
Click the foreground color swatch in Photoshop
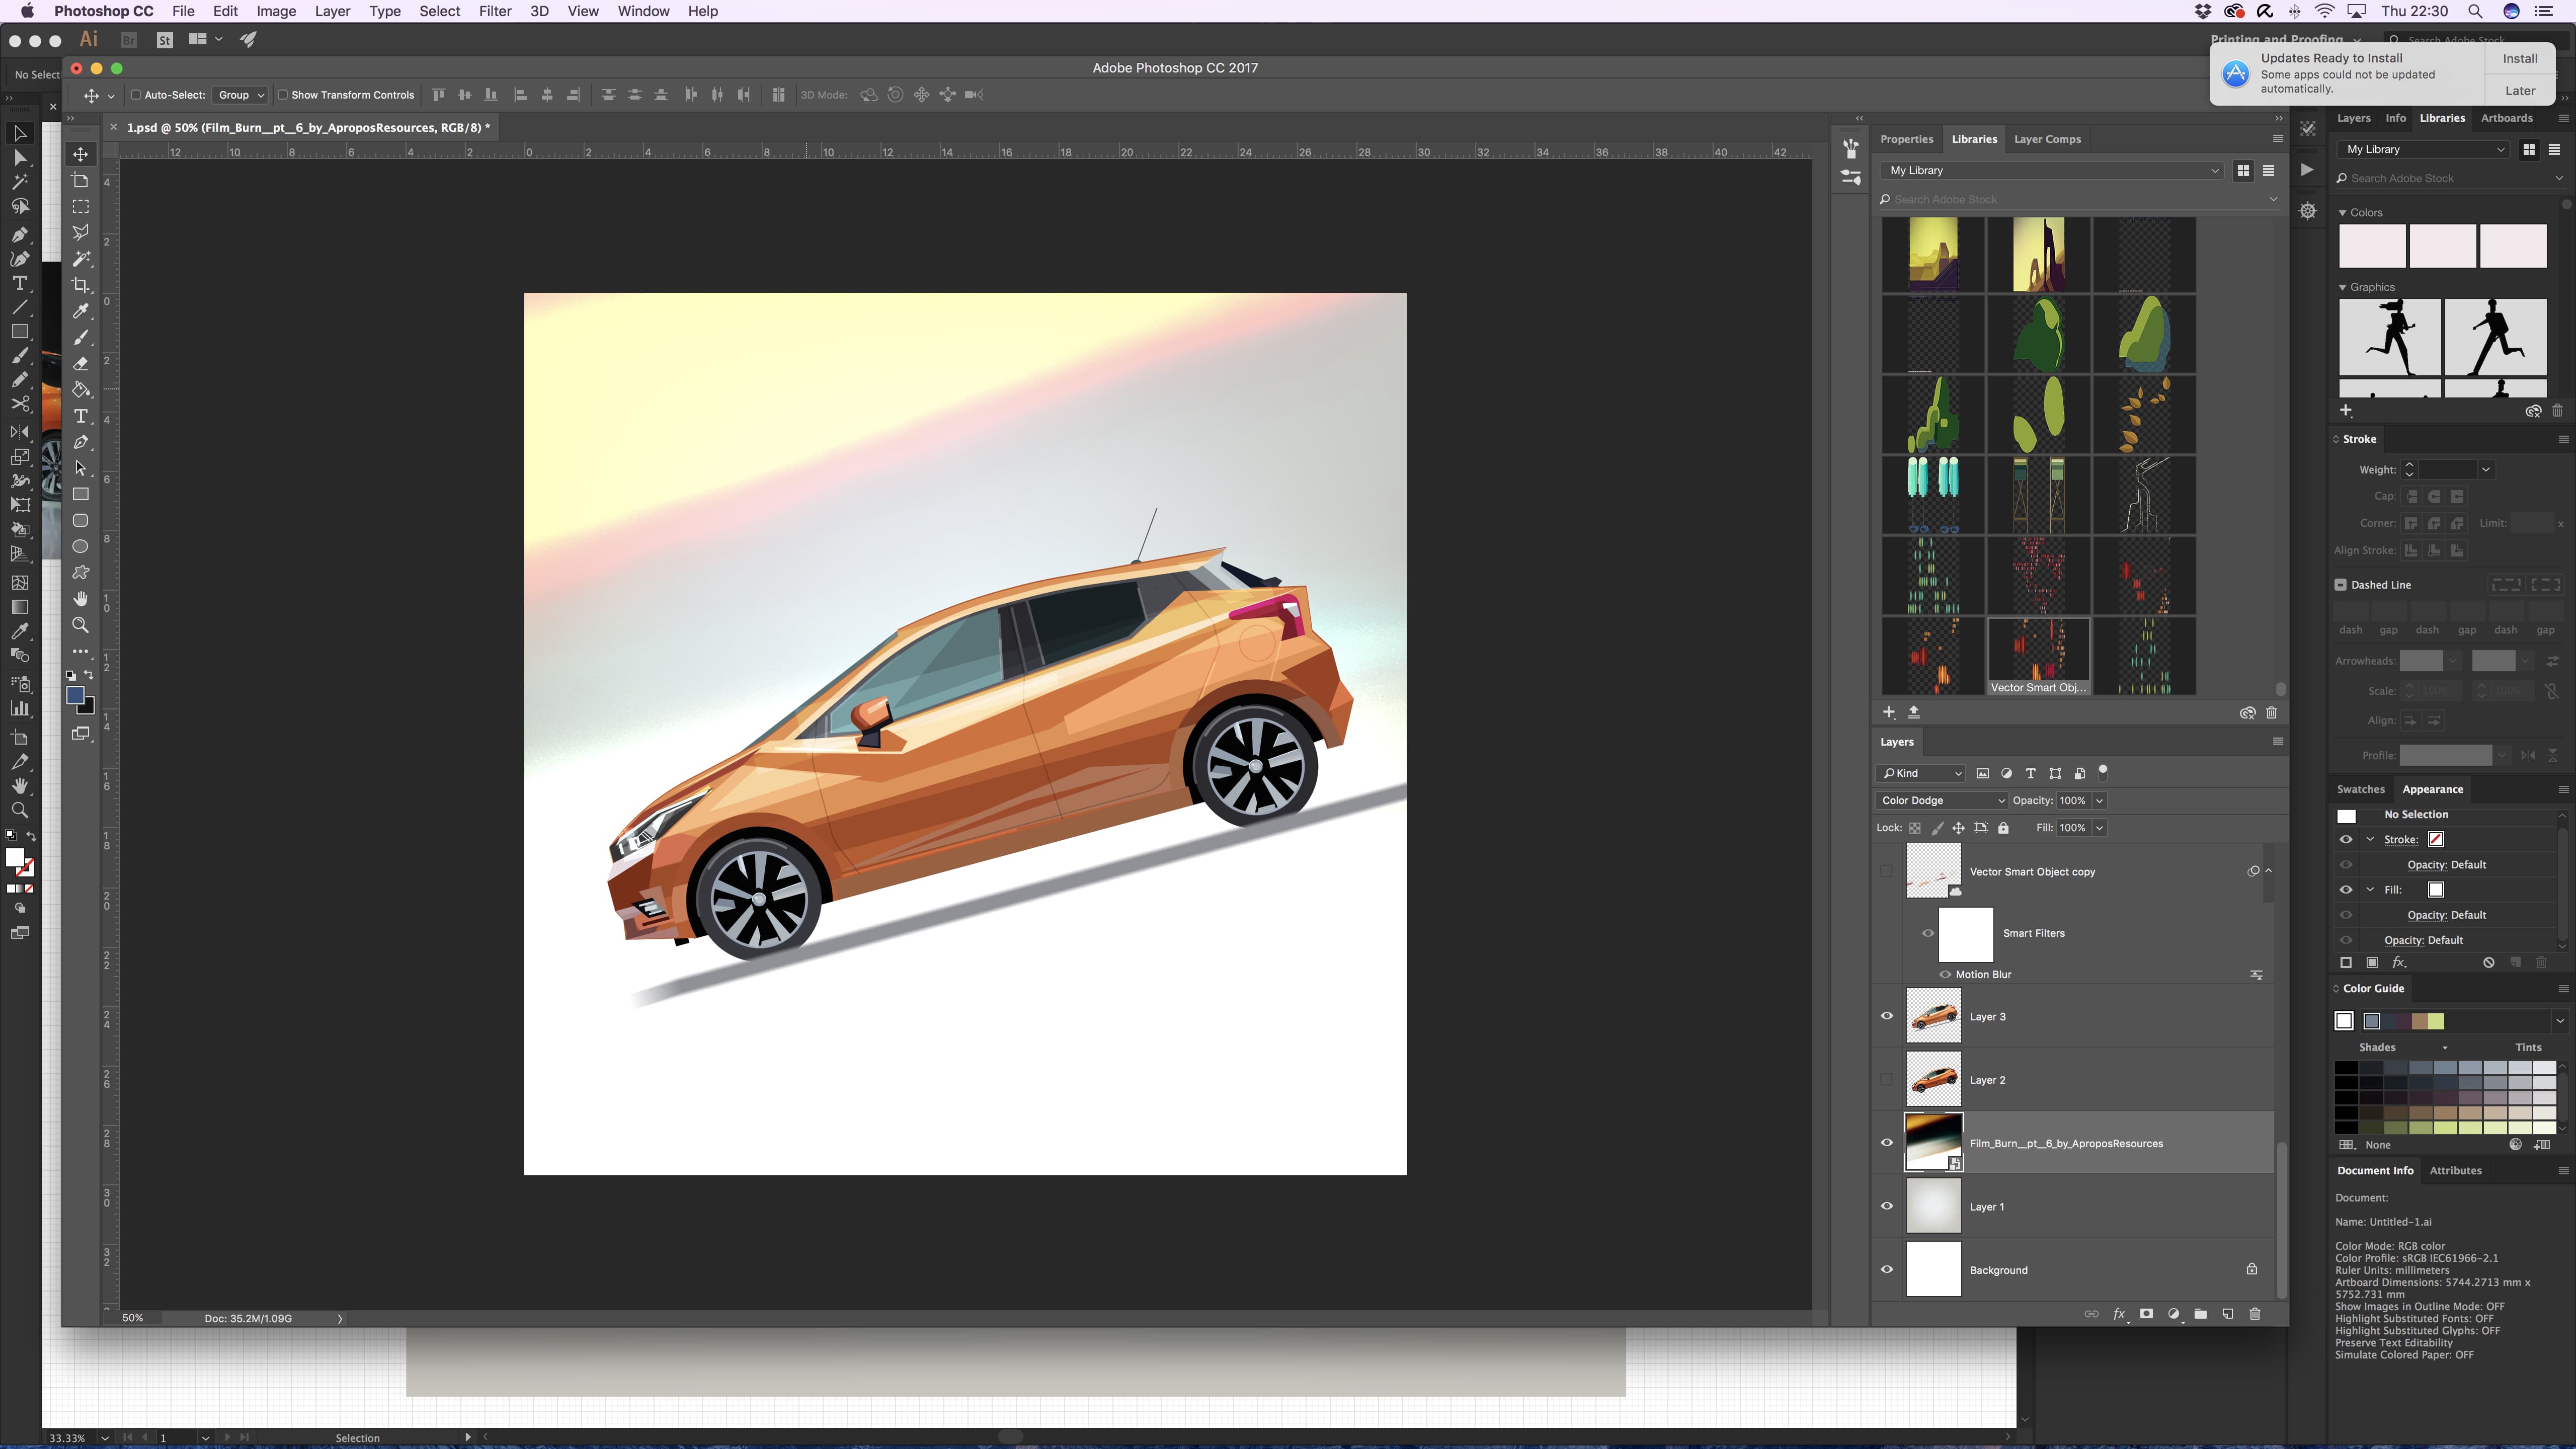(74, 696)
